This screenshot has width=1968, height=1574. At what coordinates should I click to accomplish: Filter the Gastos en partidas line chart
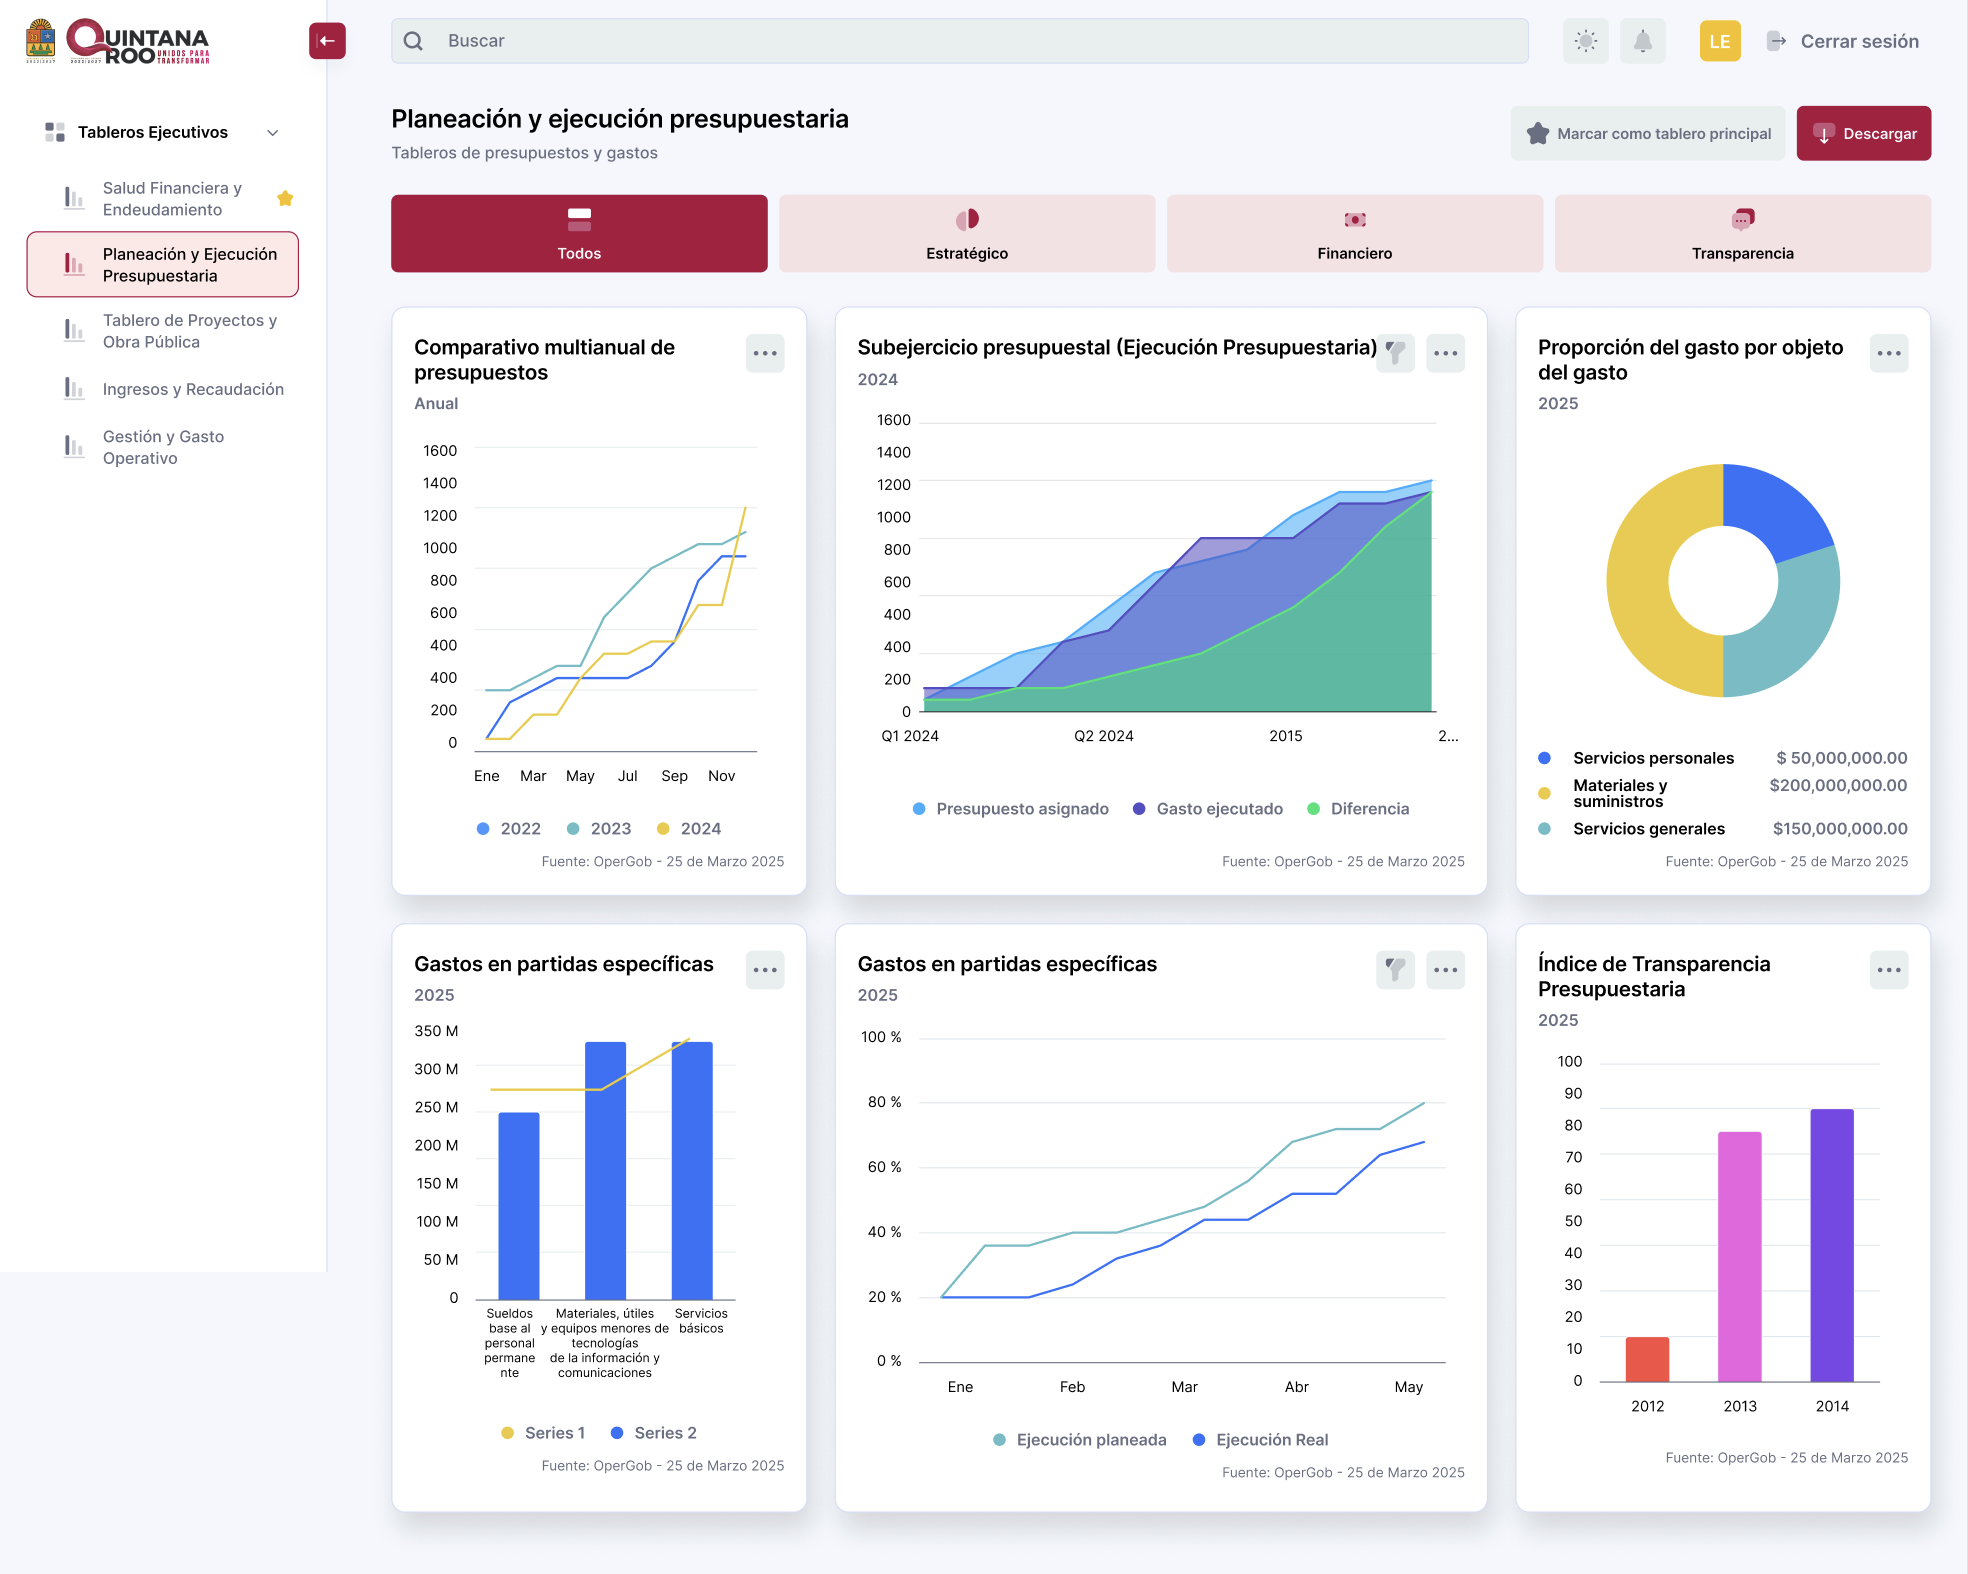click(1395, 970)
